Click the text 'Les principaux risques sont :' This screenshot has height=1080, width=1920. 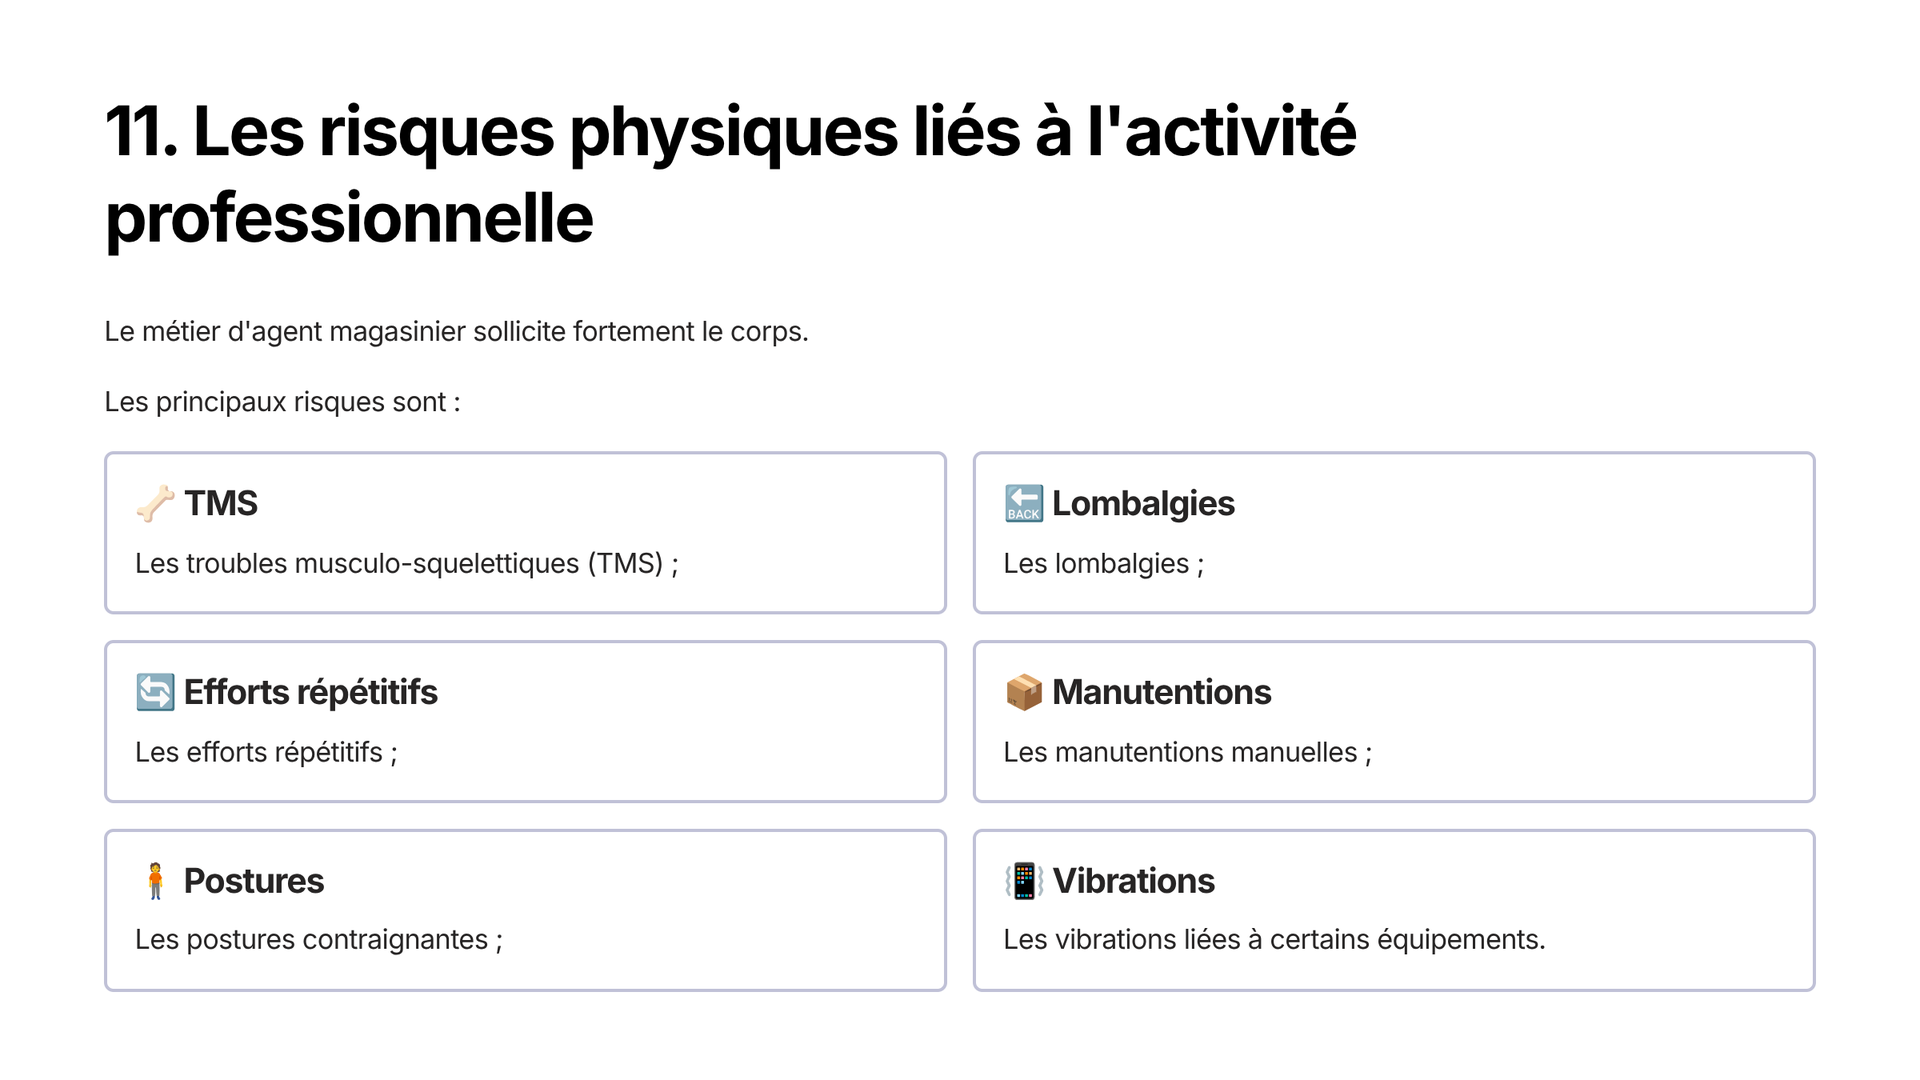click(283, 402)
